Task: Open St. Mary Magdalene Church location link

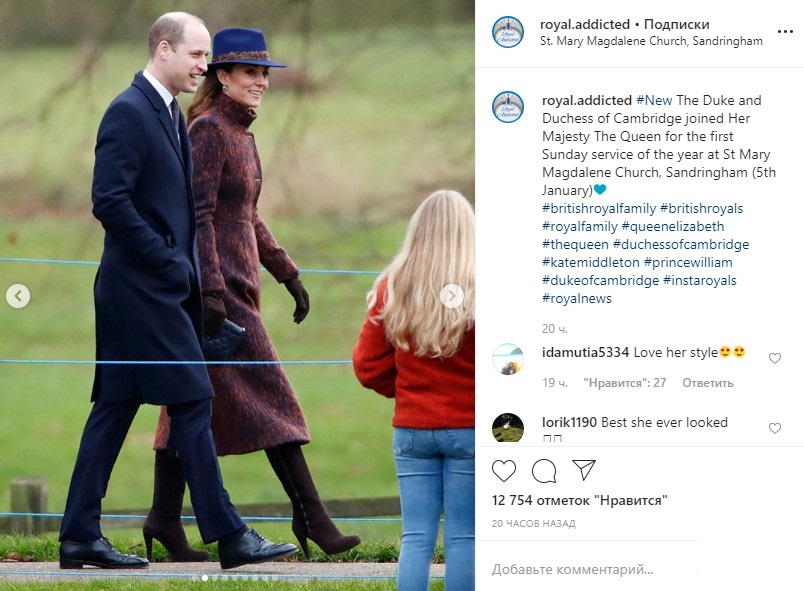Action: coord(651,41)
